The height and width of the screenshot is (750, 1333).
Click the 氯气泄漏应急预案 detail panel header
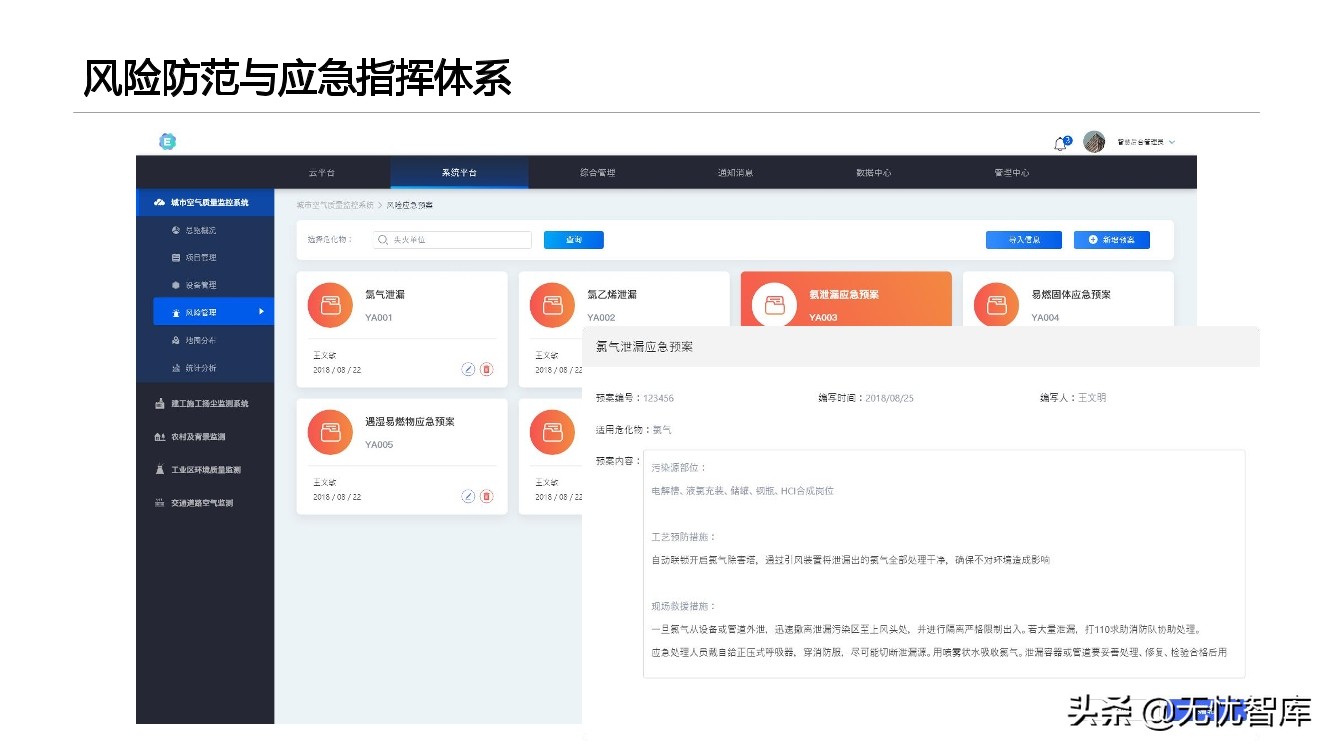[x=921, y=347]
